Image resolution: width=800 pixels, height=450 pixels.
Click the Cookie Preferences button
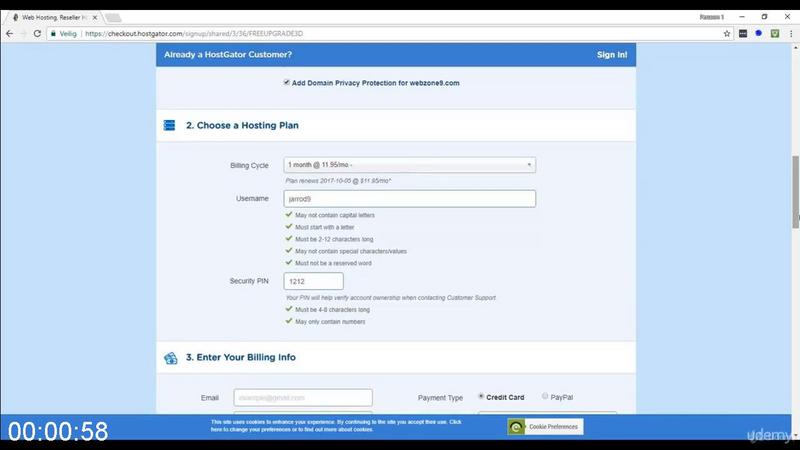click(545, 427)
